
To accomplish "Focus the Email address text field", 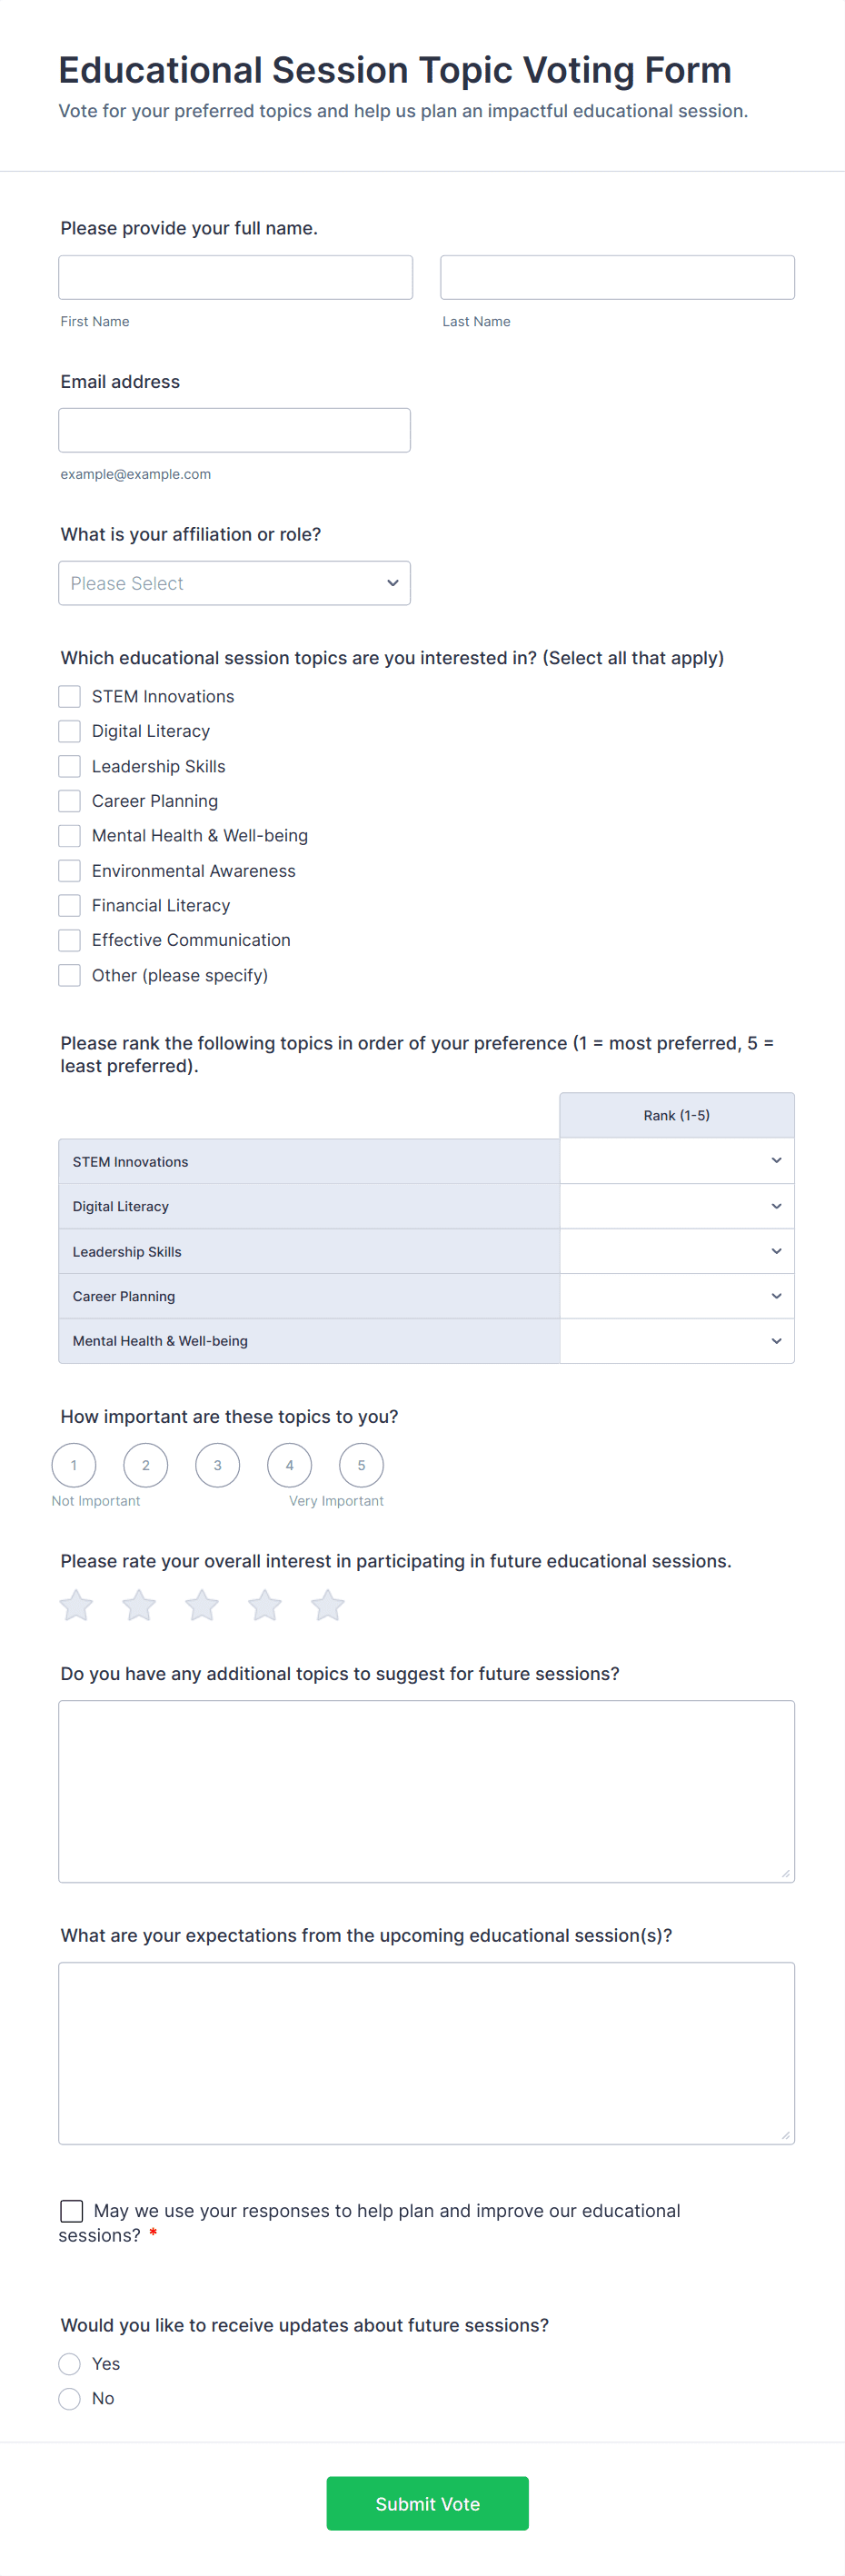I will (x=234, y=430).
